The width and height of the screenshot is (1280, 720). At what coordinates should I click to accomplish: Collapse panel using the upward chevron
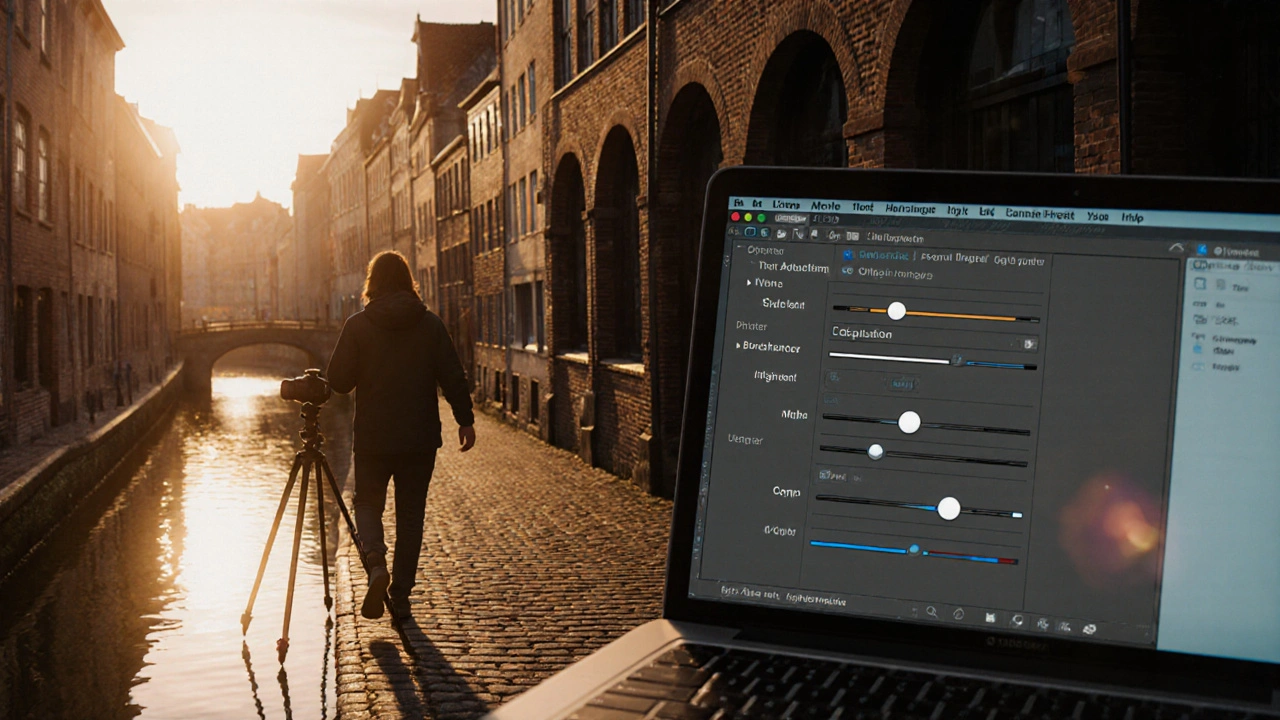1176,248
